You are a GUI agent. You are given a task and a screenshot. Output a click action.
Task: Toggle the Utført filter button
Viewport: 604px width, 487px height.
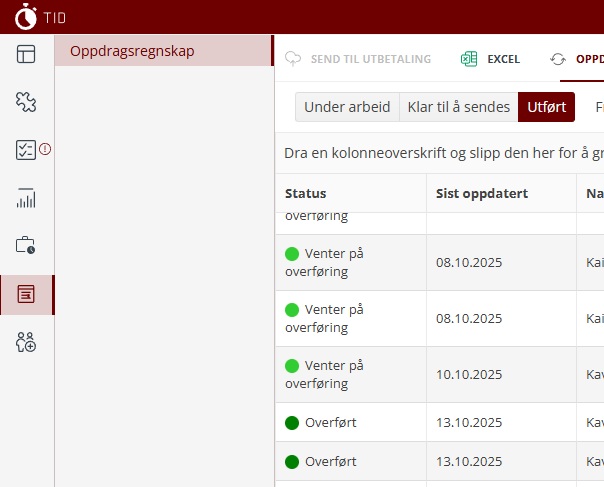tap(546, 107)
